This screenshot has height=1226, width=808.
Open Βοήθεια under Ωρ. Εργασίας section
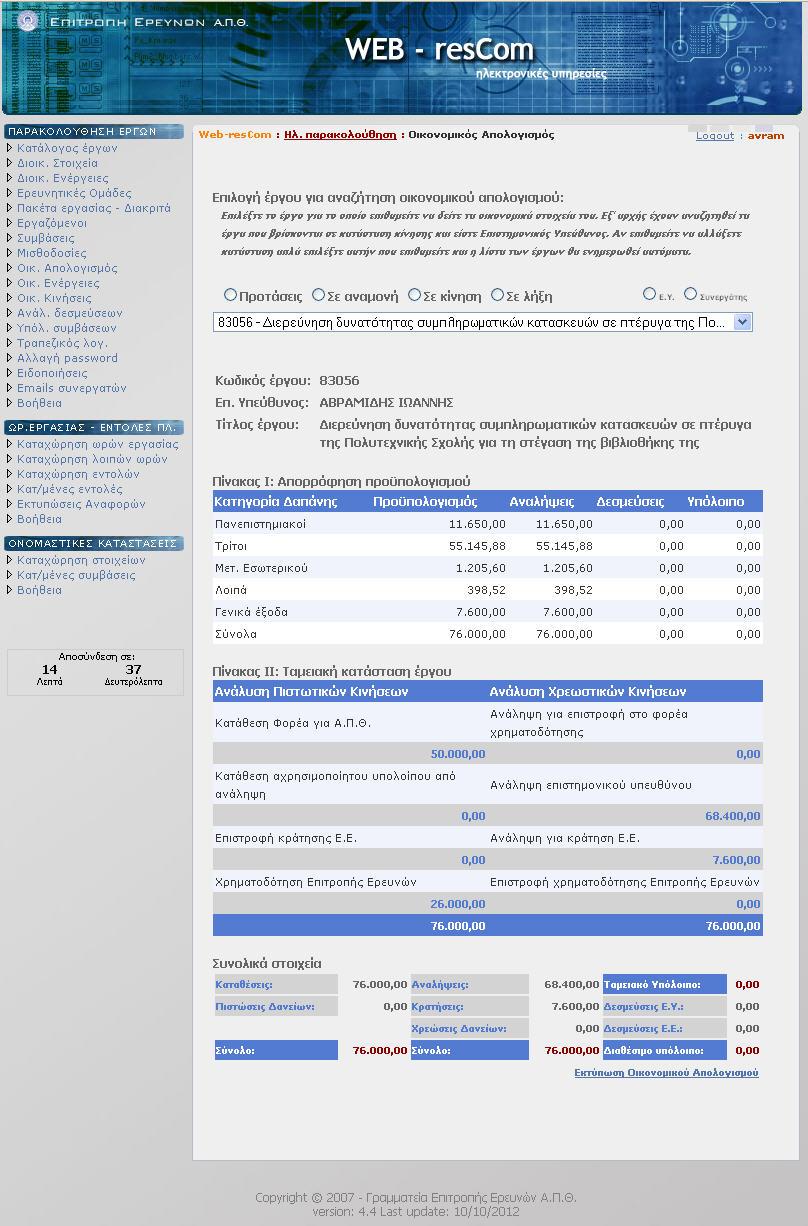pos(39,519)
